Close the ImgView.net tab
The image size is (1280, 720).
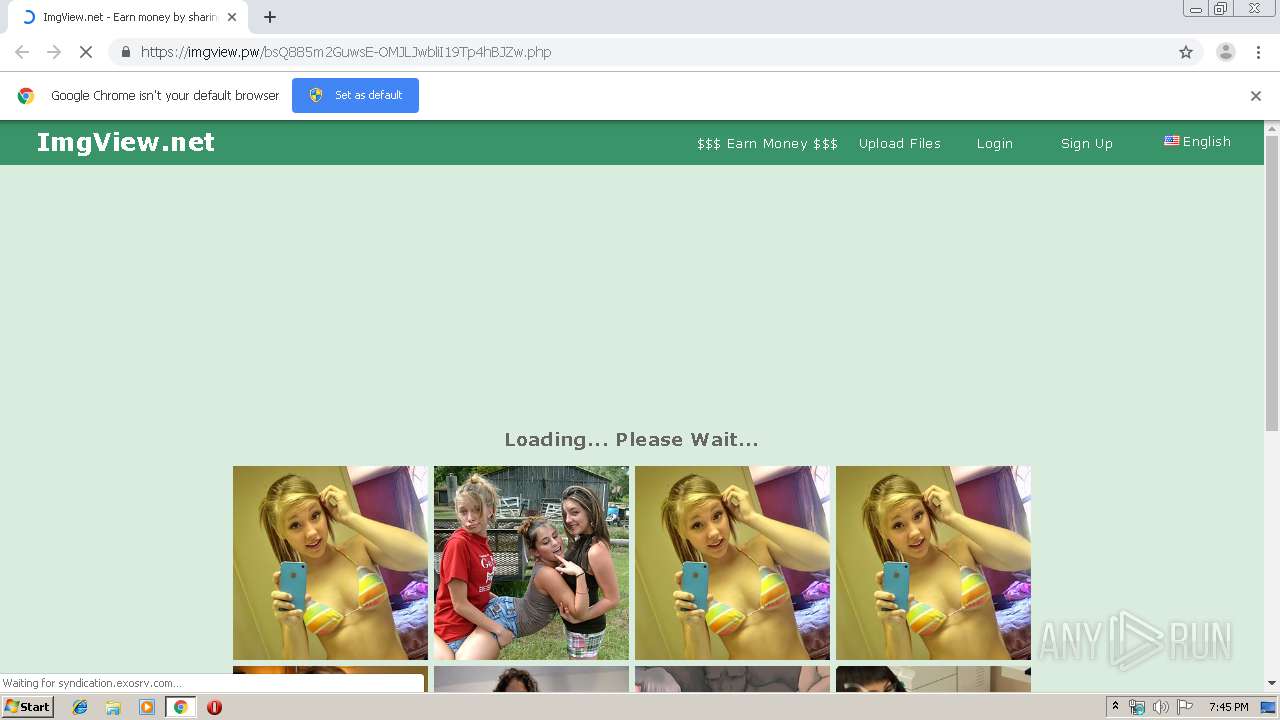click(232, 17)
